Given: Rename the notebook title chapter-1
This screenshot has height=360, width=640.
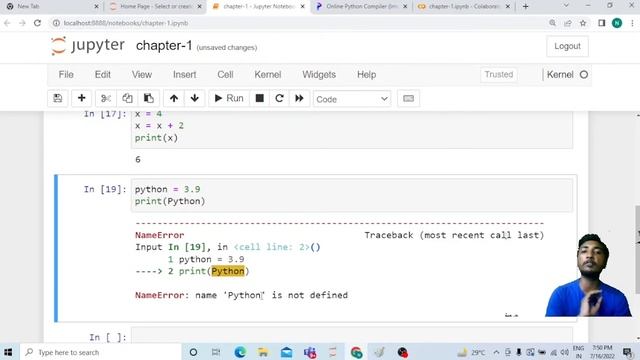Looking at the screenshot, I should (x=164, y=46).
